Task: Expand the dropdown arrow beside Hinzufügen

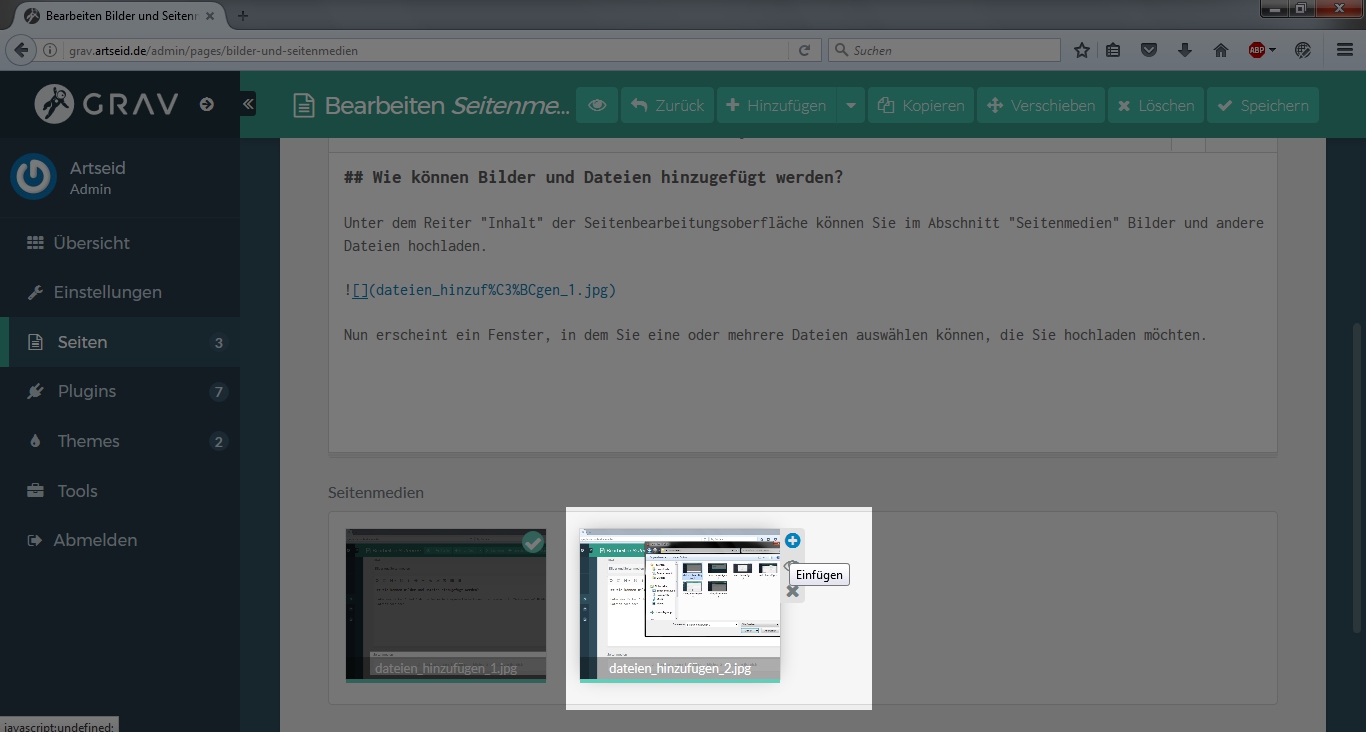Action: click(x=851, y=105)
